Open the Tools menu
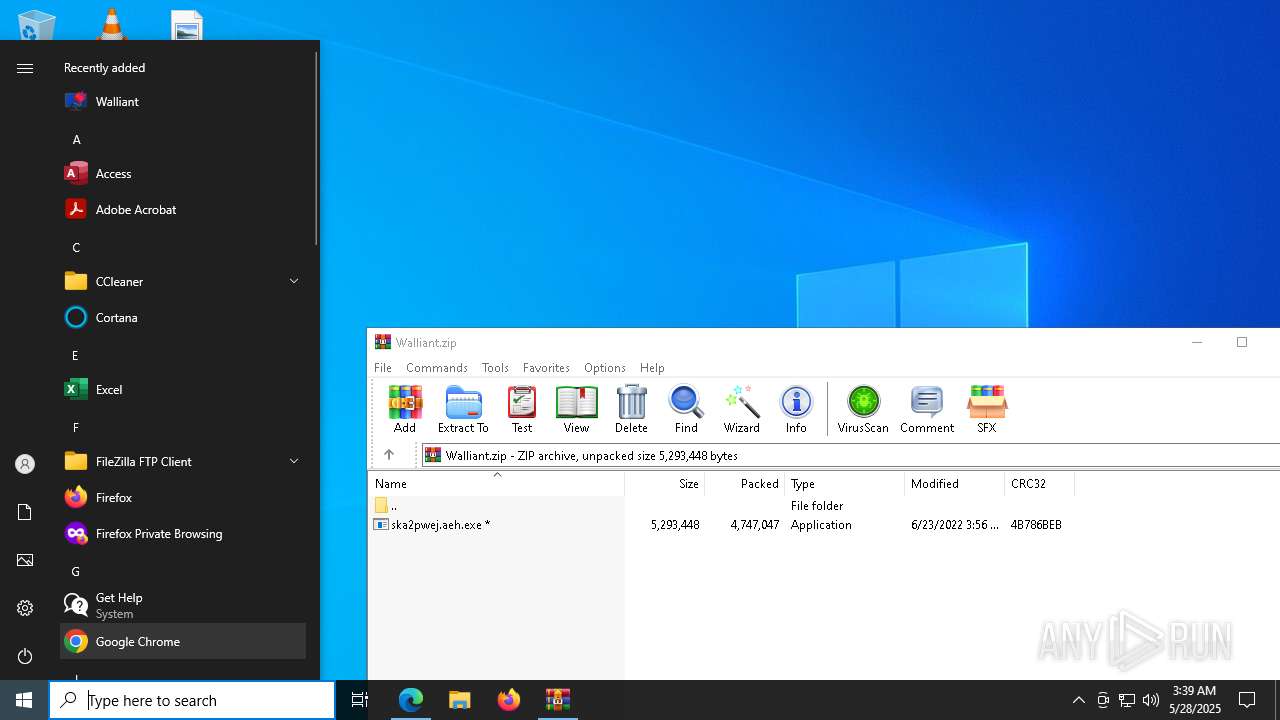The height and width of the screenshot is (720, 1280). 495,368
